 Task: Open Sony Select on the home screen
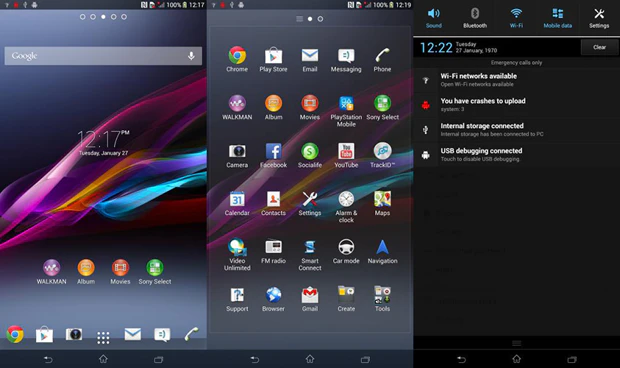[x=155, y=272]
